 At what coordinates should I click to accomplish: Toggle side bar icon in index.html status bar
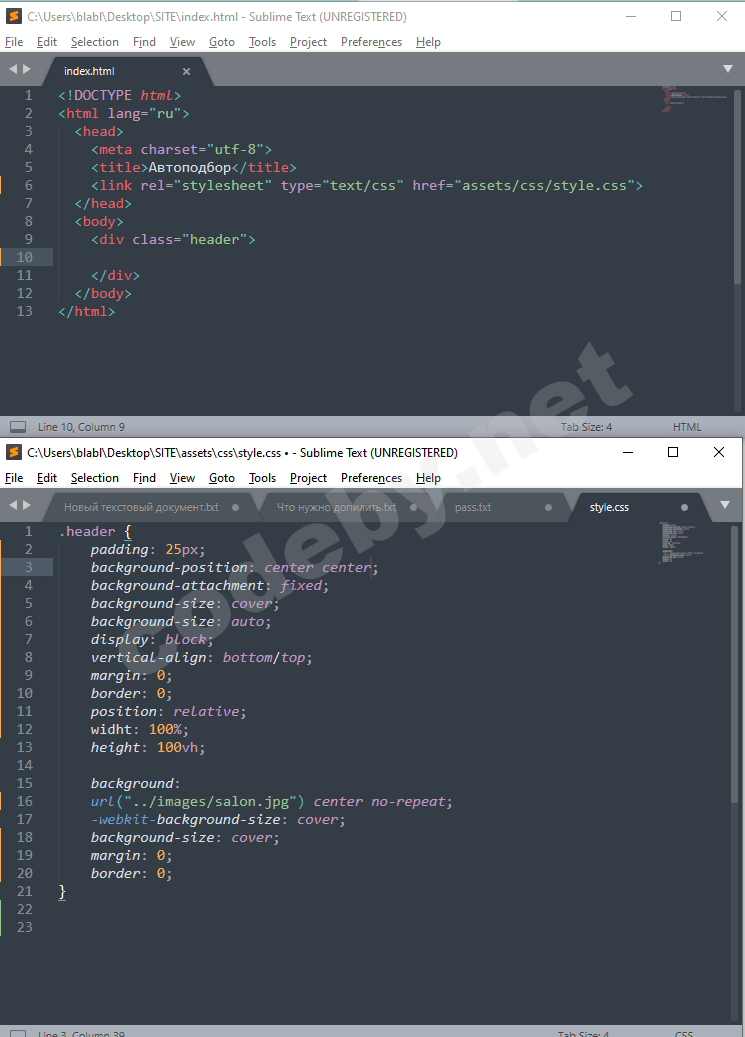(19, 427)
